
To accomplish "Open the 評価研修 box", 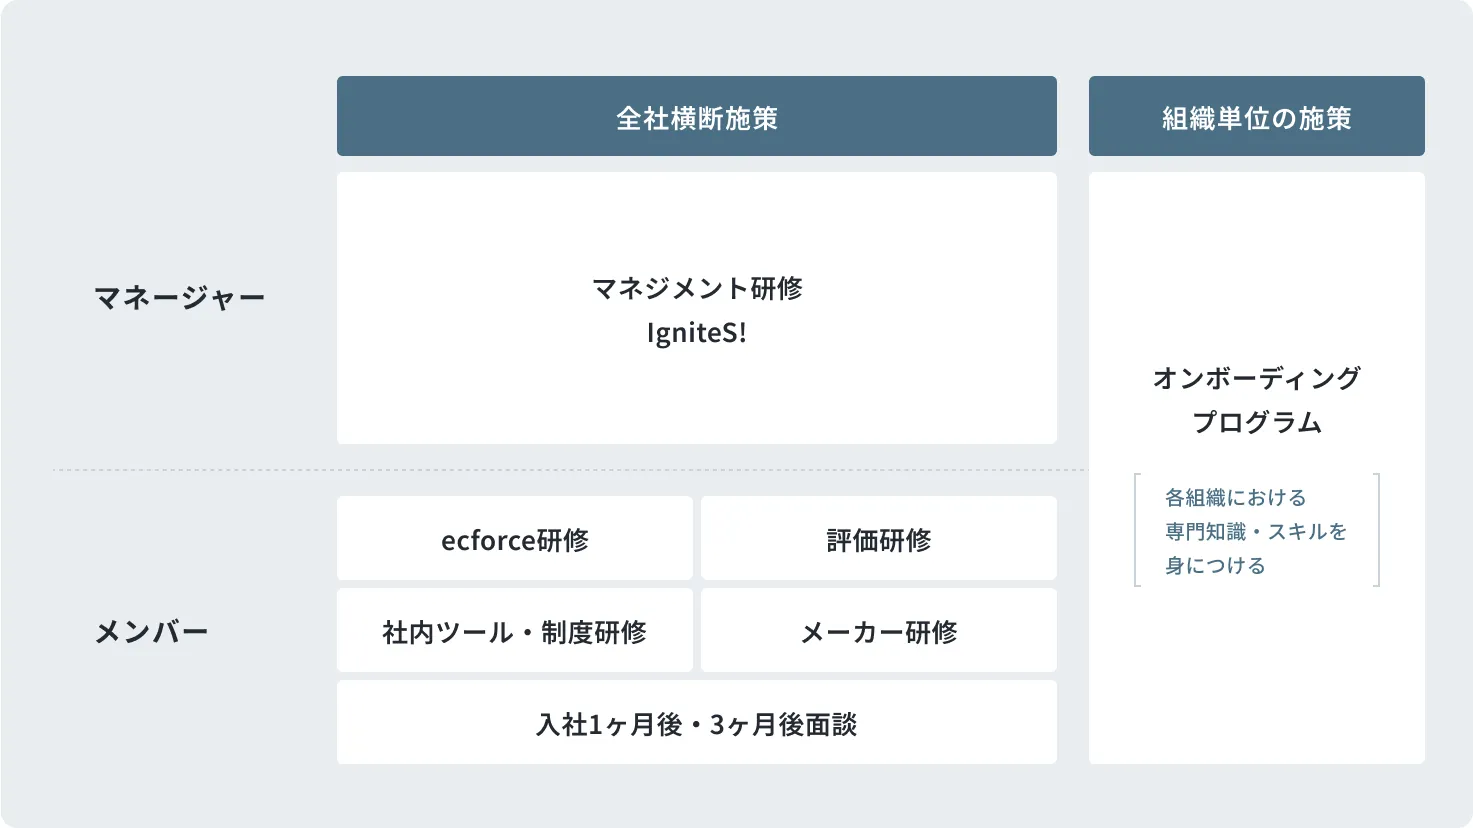I will (x=878, y=539).
